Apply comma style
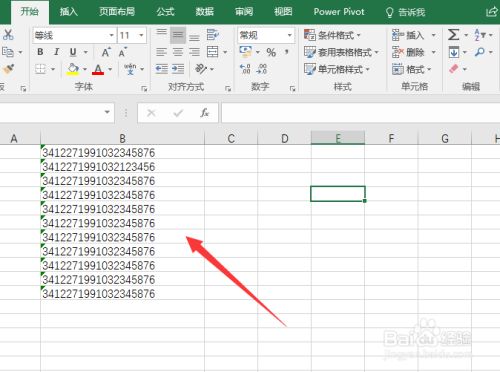500x372 pixels. [x=286, y=52]
